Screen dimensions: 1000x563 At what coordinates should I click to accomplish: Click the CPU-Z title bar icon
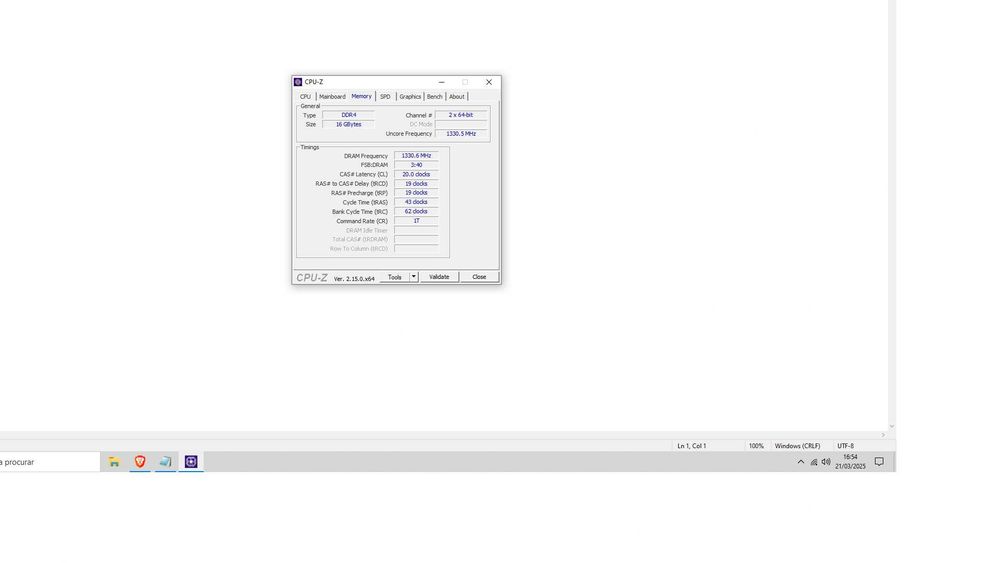[x=298, y=82]
